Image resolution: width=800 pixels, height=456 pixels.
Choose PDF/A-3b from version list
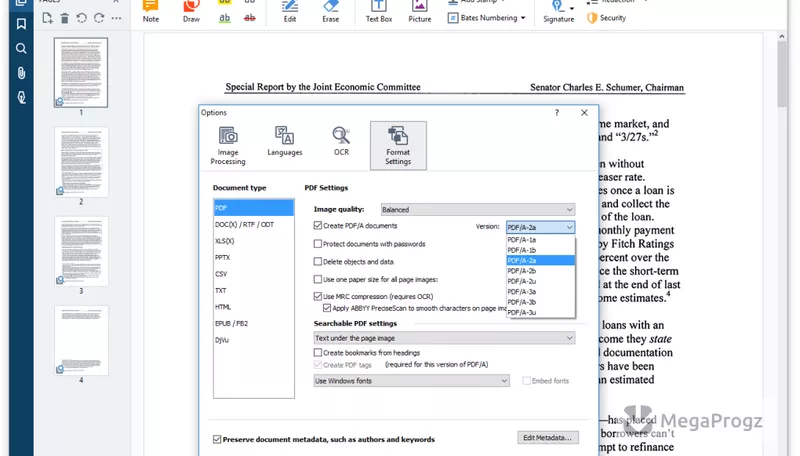click(x=540, y=302)
